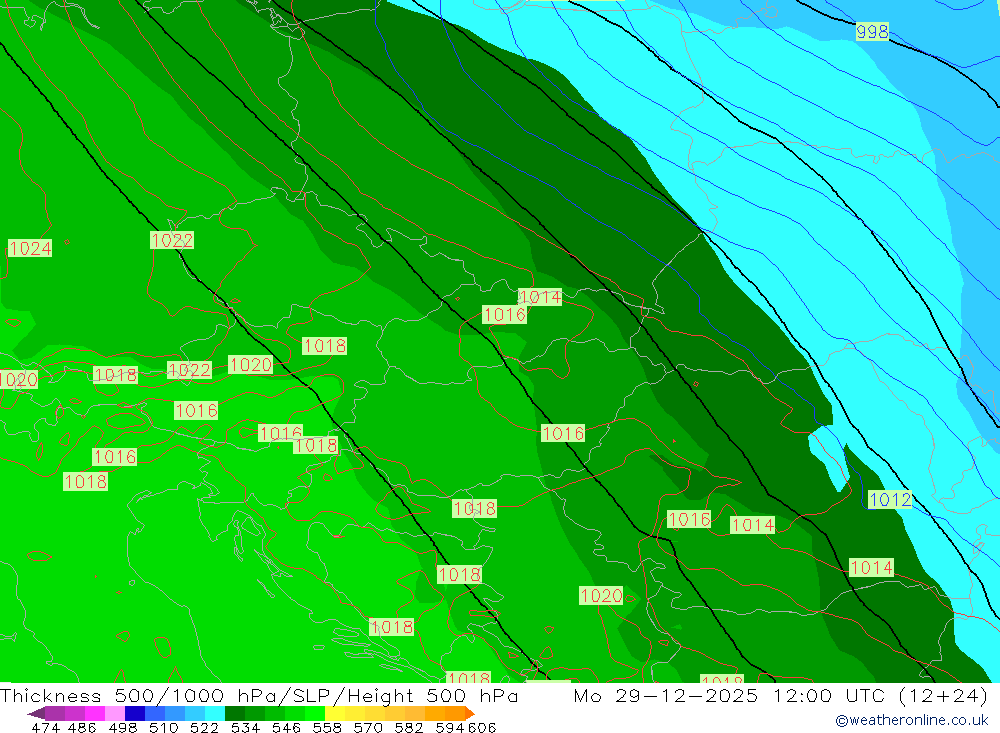Pick the lightest cyan legend swatch
The height and width of the screenshot is (733, 1000).
215,713
